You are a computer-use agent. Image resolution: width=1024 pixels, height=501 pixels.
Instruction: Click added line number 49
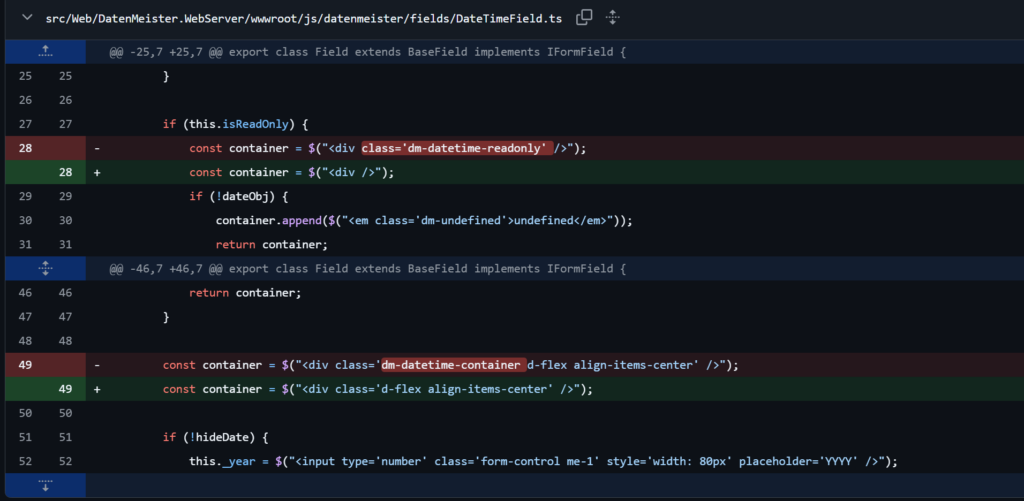point(64,389)
